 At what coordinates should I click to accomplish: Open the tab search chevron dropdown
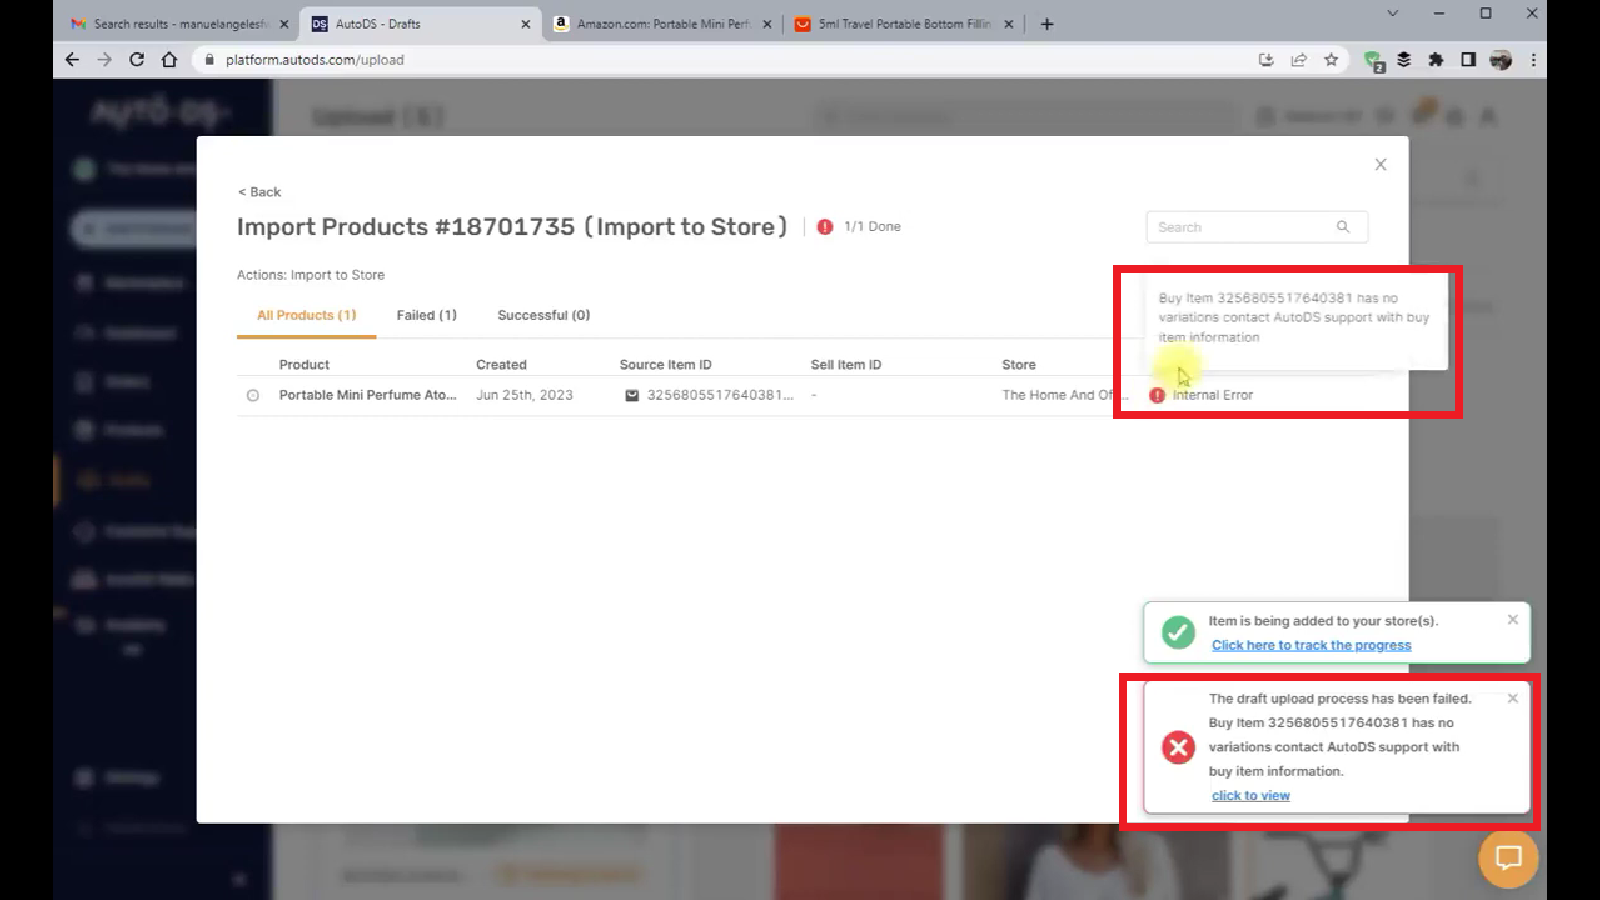point(1392,13)
